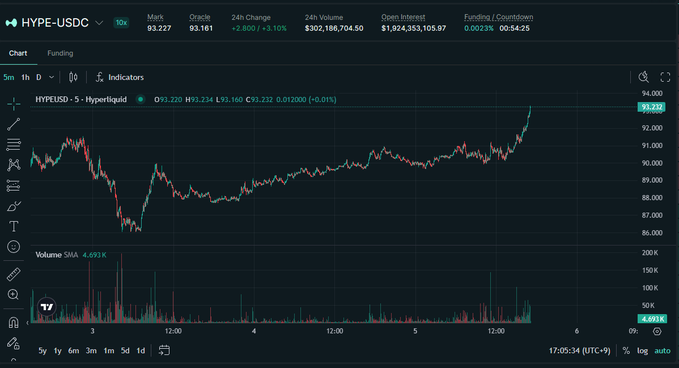This screenshot has width=679, height=368.
Task: Select the ruler measure tool
Action: 13,274
